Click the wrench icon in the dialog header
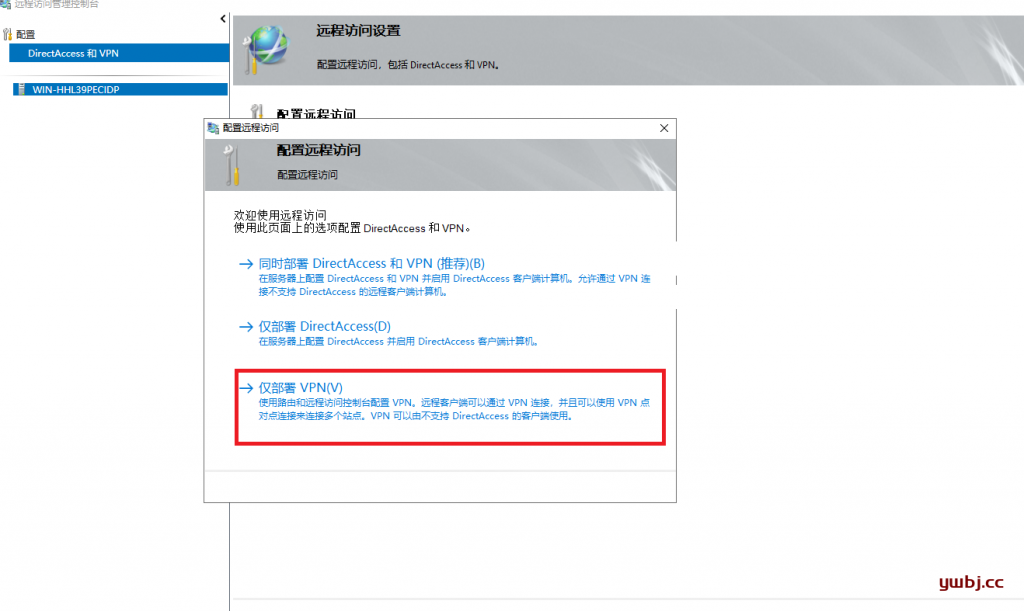The width and height of the screenshot is (1024, 611). click(x=232, y=165)
